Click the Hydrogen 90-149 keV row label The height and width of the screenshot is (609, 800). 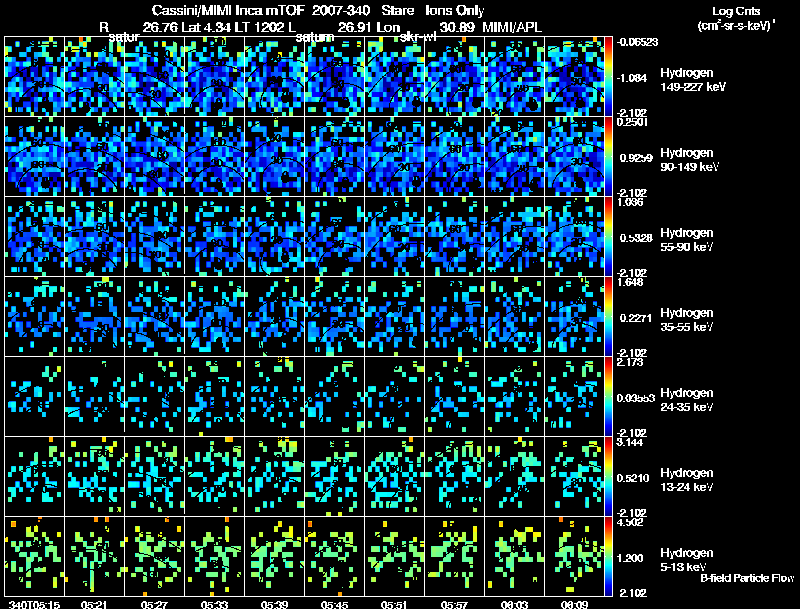689,160
